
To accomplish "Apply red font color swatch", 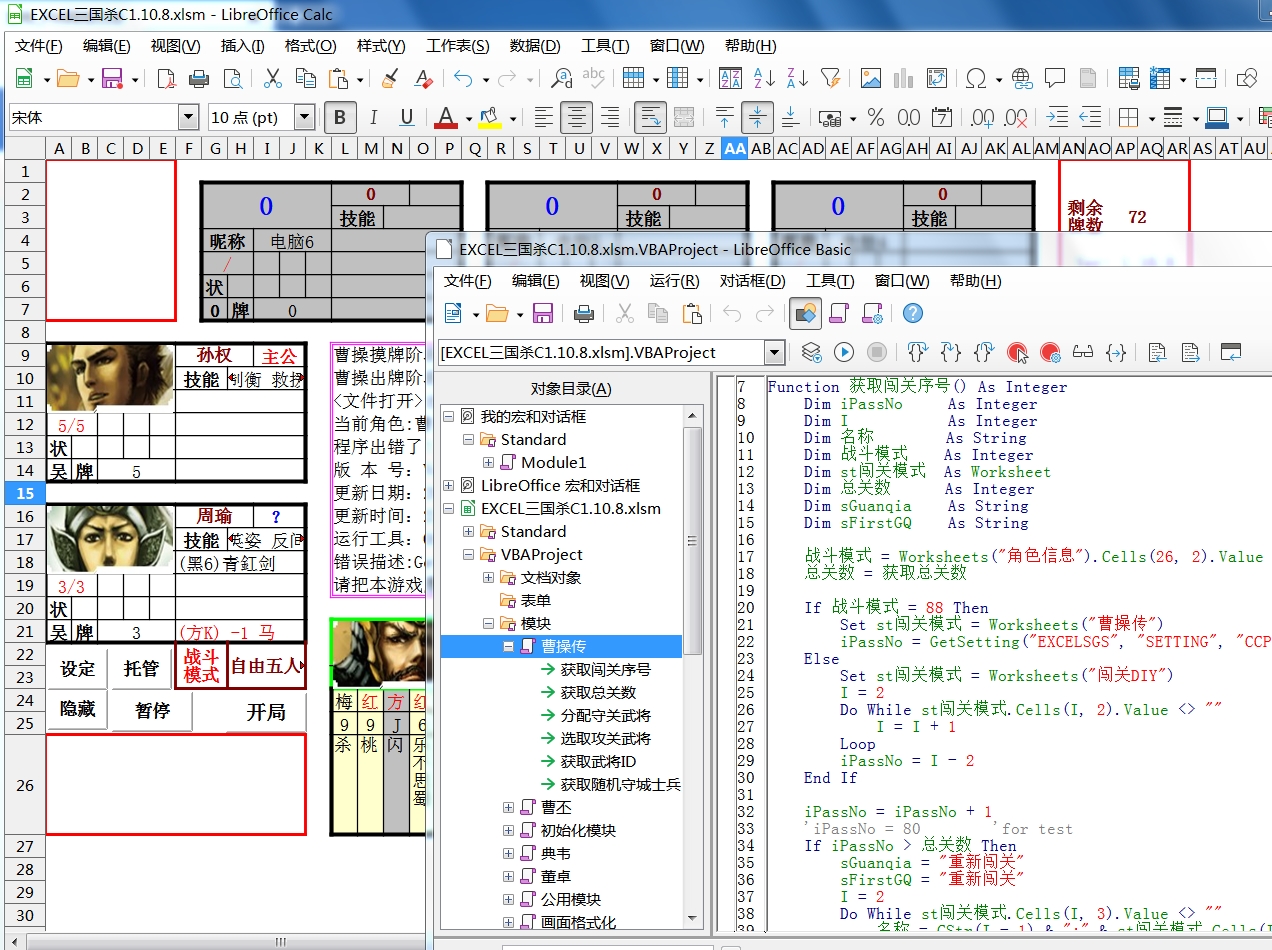I will pos(447,117).
